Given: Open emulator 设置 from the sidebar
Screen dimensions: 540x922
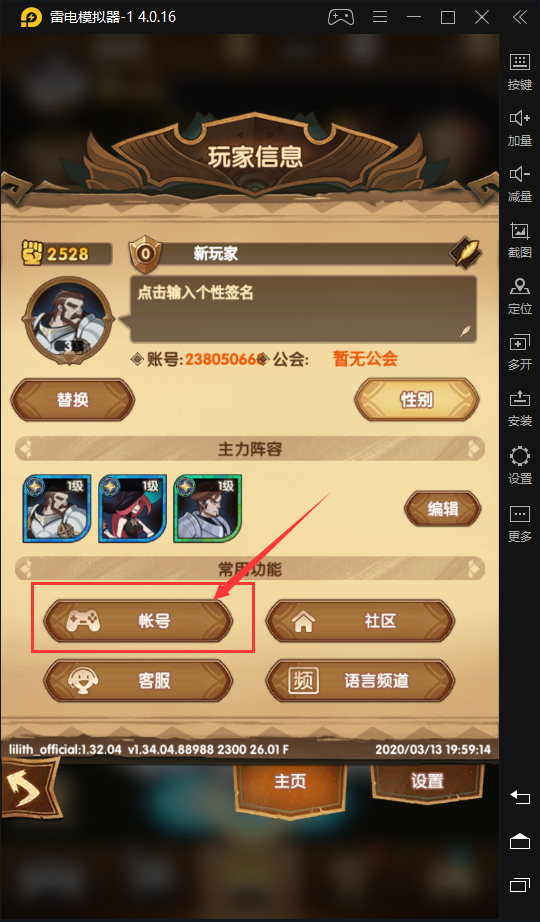Looking at the screenshot, I should pyautogui.click(x=519, y=465).
